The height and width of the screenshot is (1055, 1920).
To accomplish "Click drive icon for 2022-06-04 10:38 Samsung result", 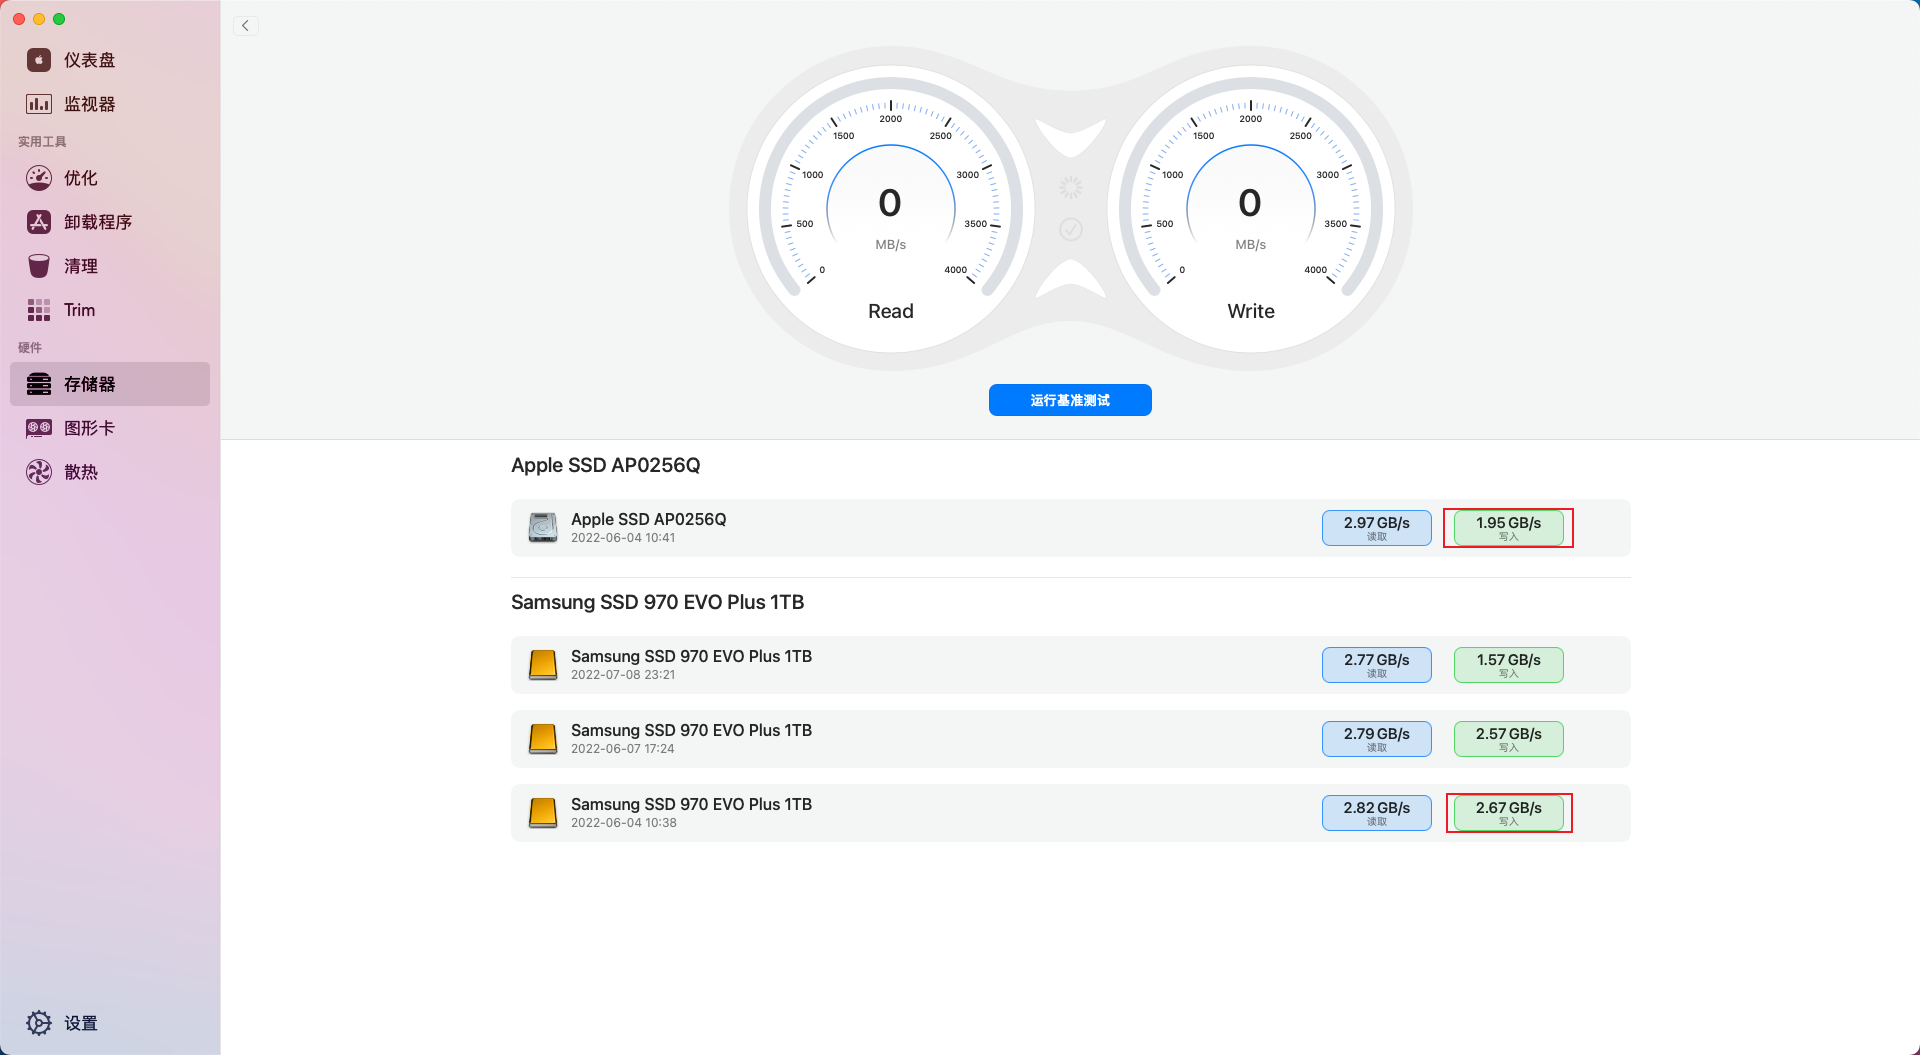I will click(x=543, y=813).
